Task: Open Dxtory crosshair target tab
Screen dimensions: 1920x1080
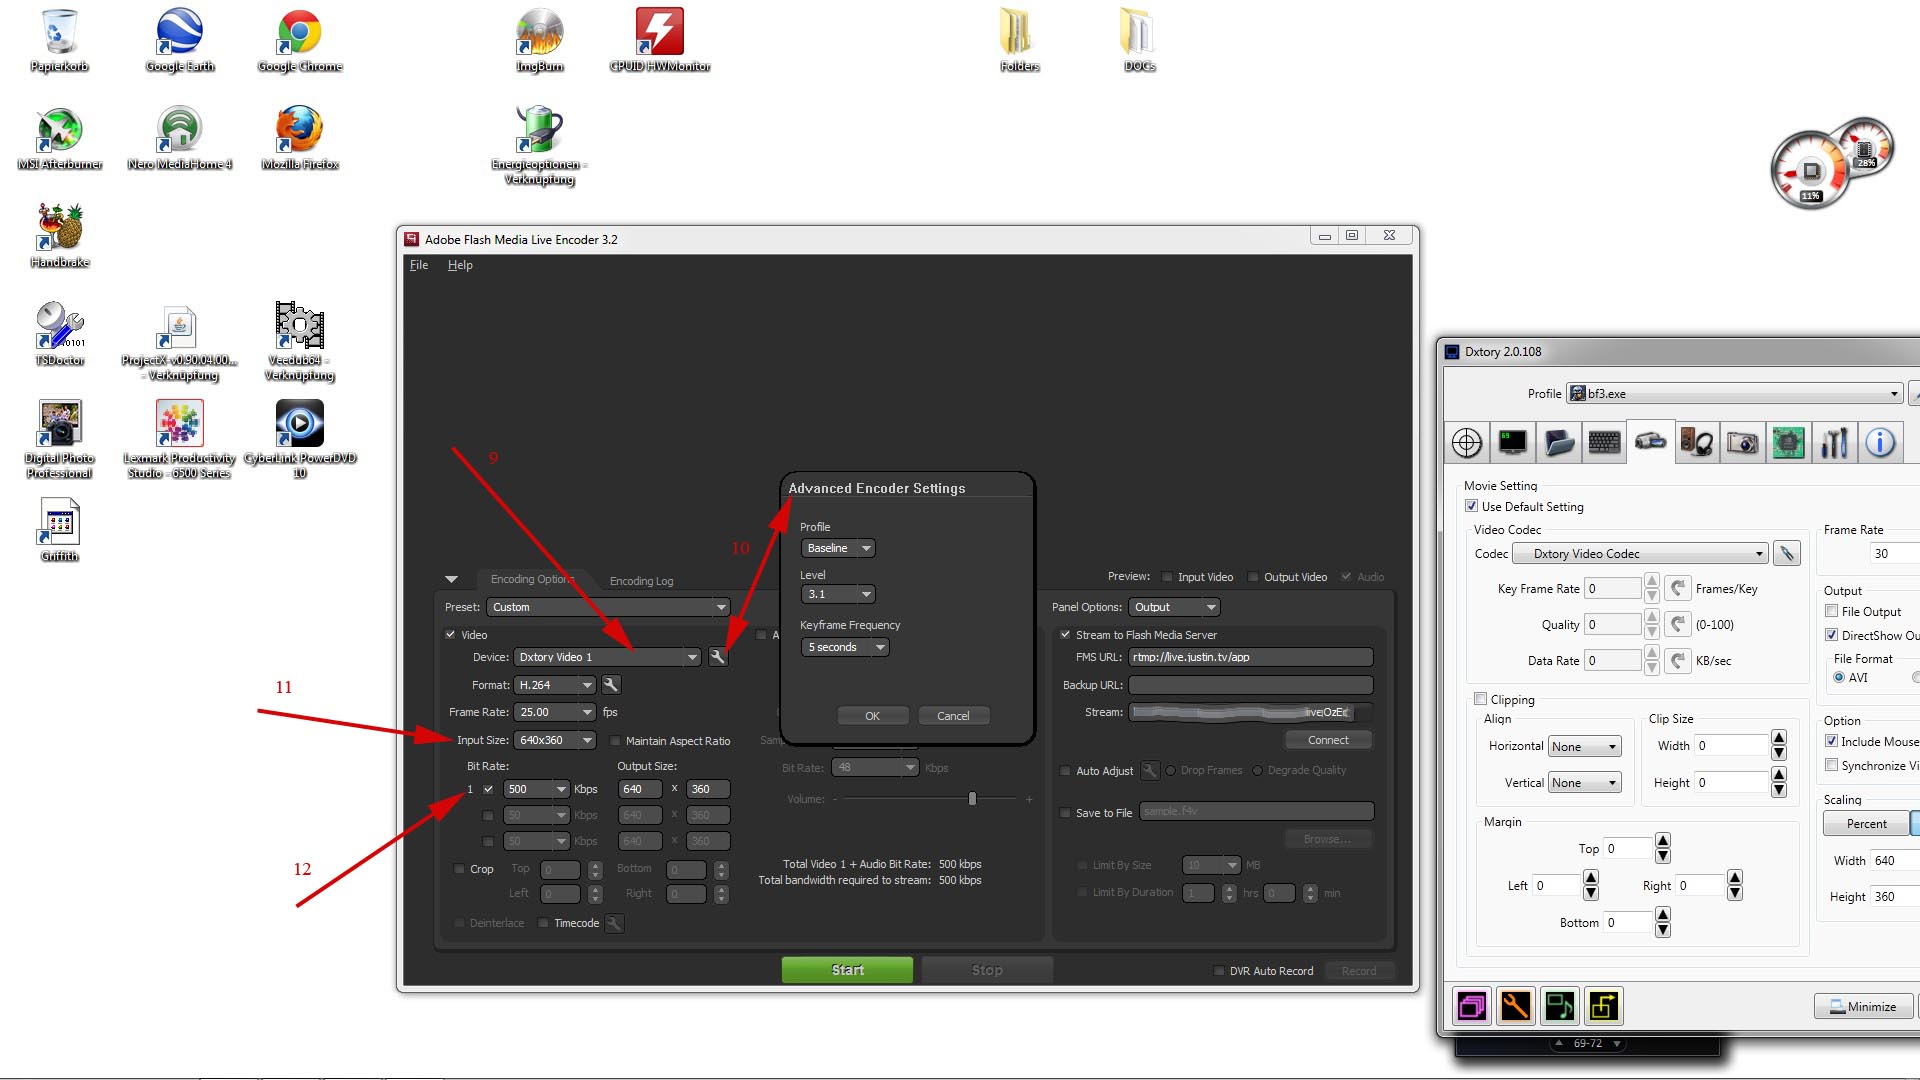Action: point(1467,442)
